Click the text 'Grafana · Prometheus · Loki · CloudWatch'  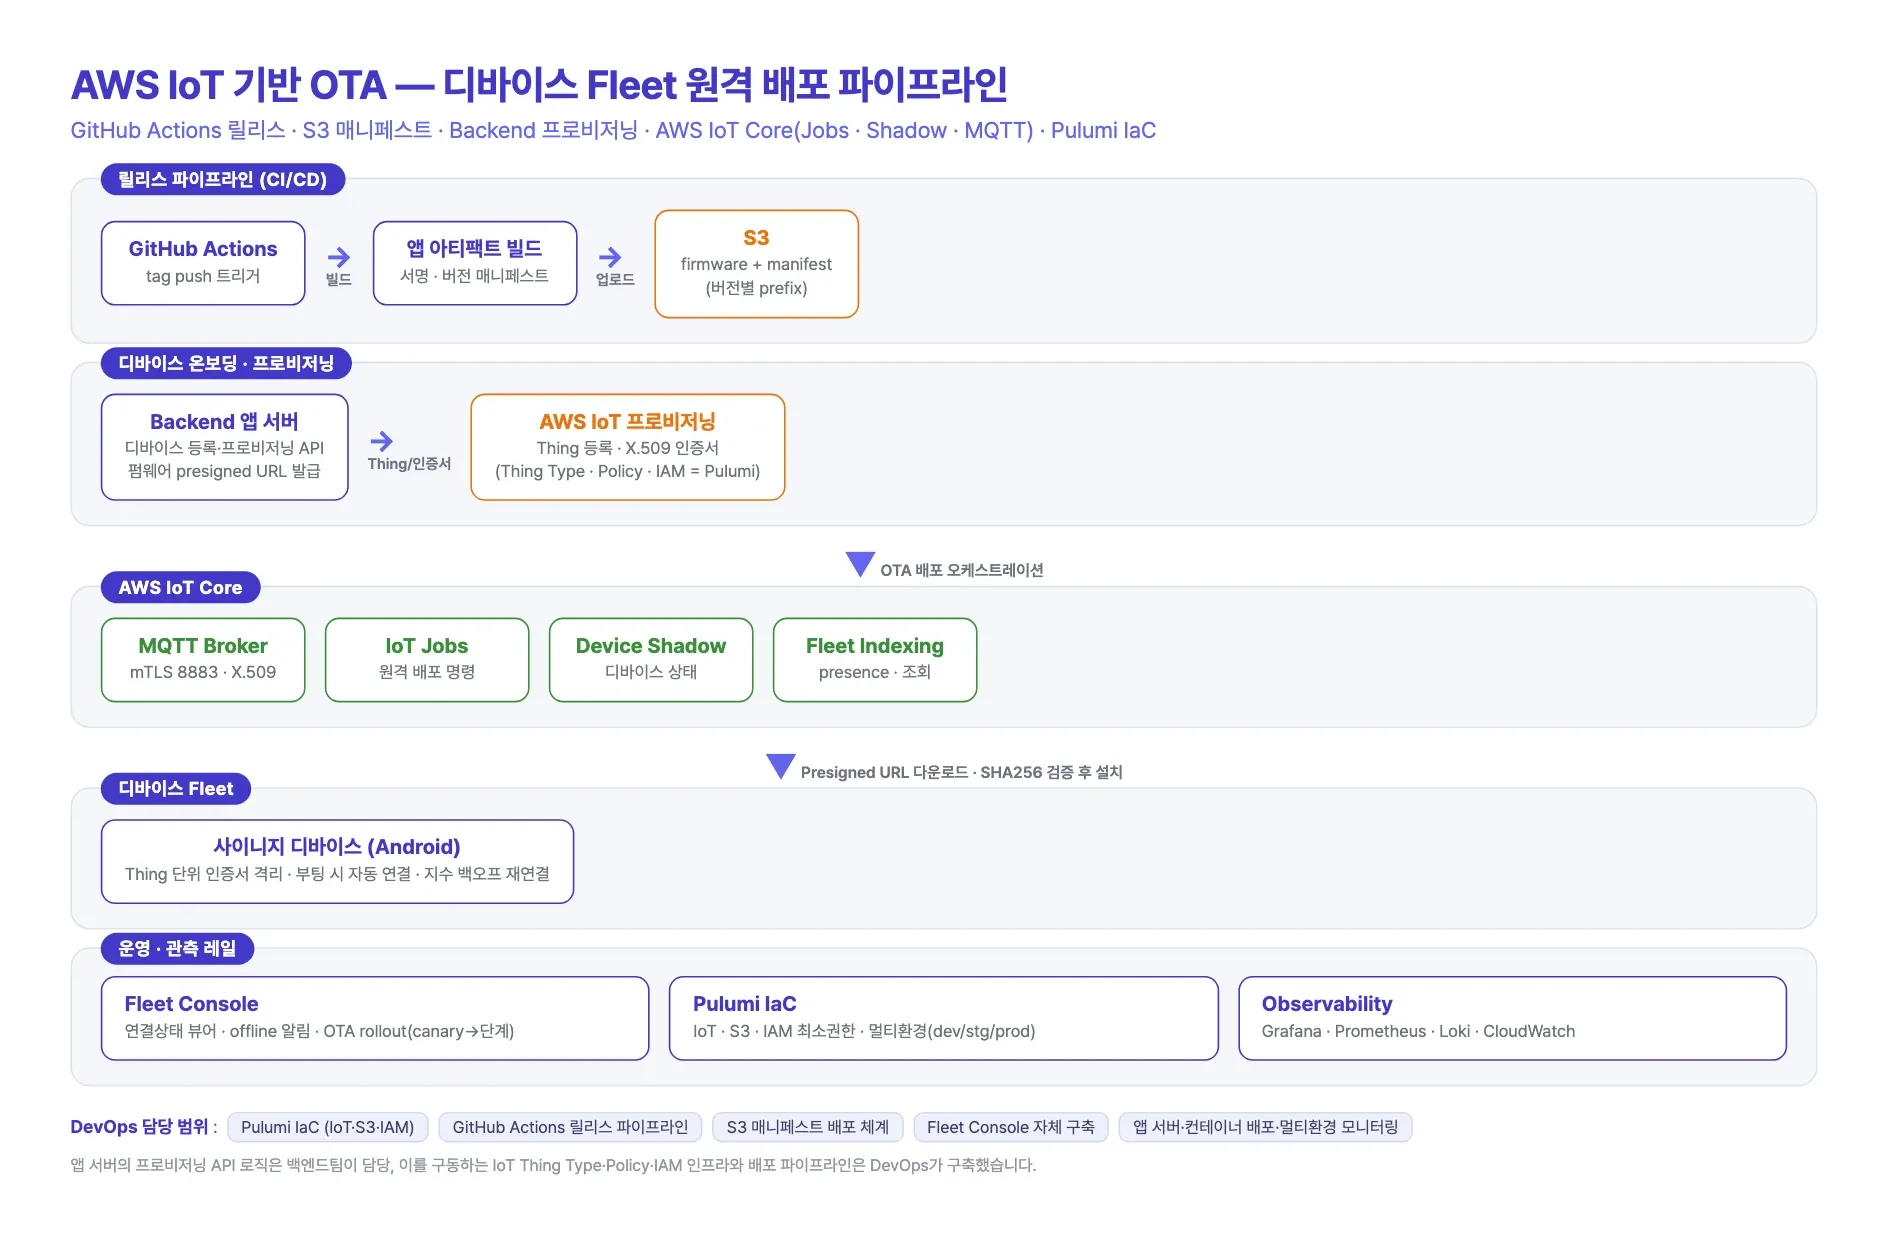[1418, 1031]
